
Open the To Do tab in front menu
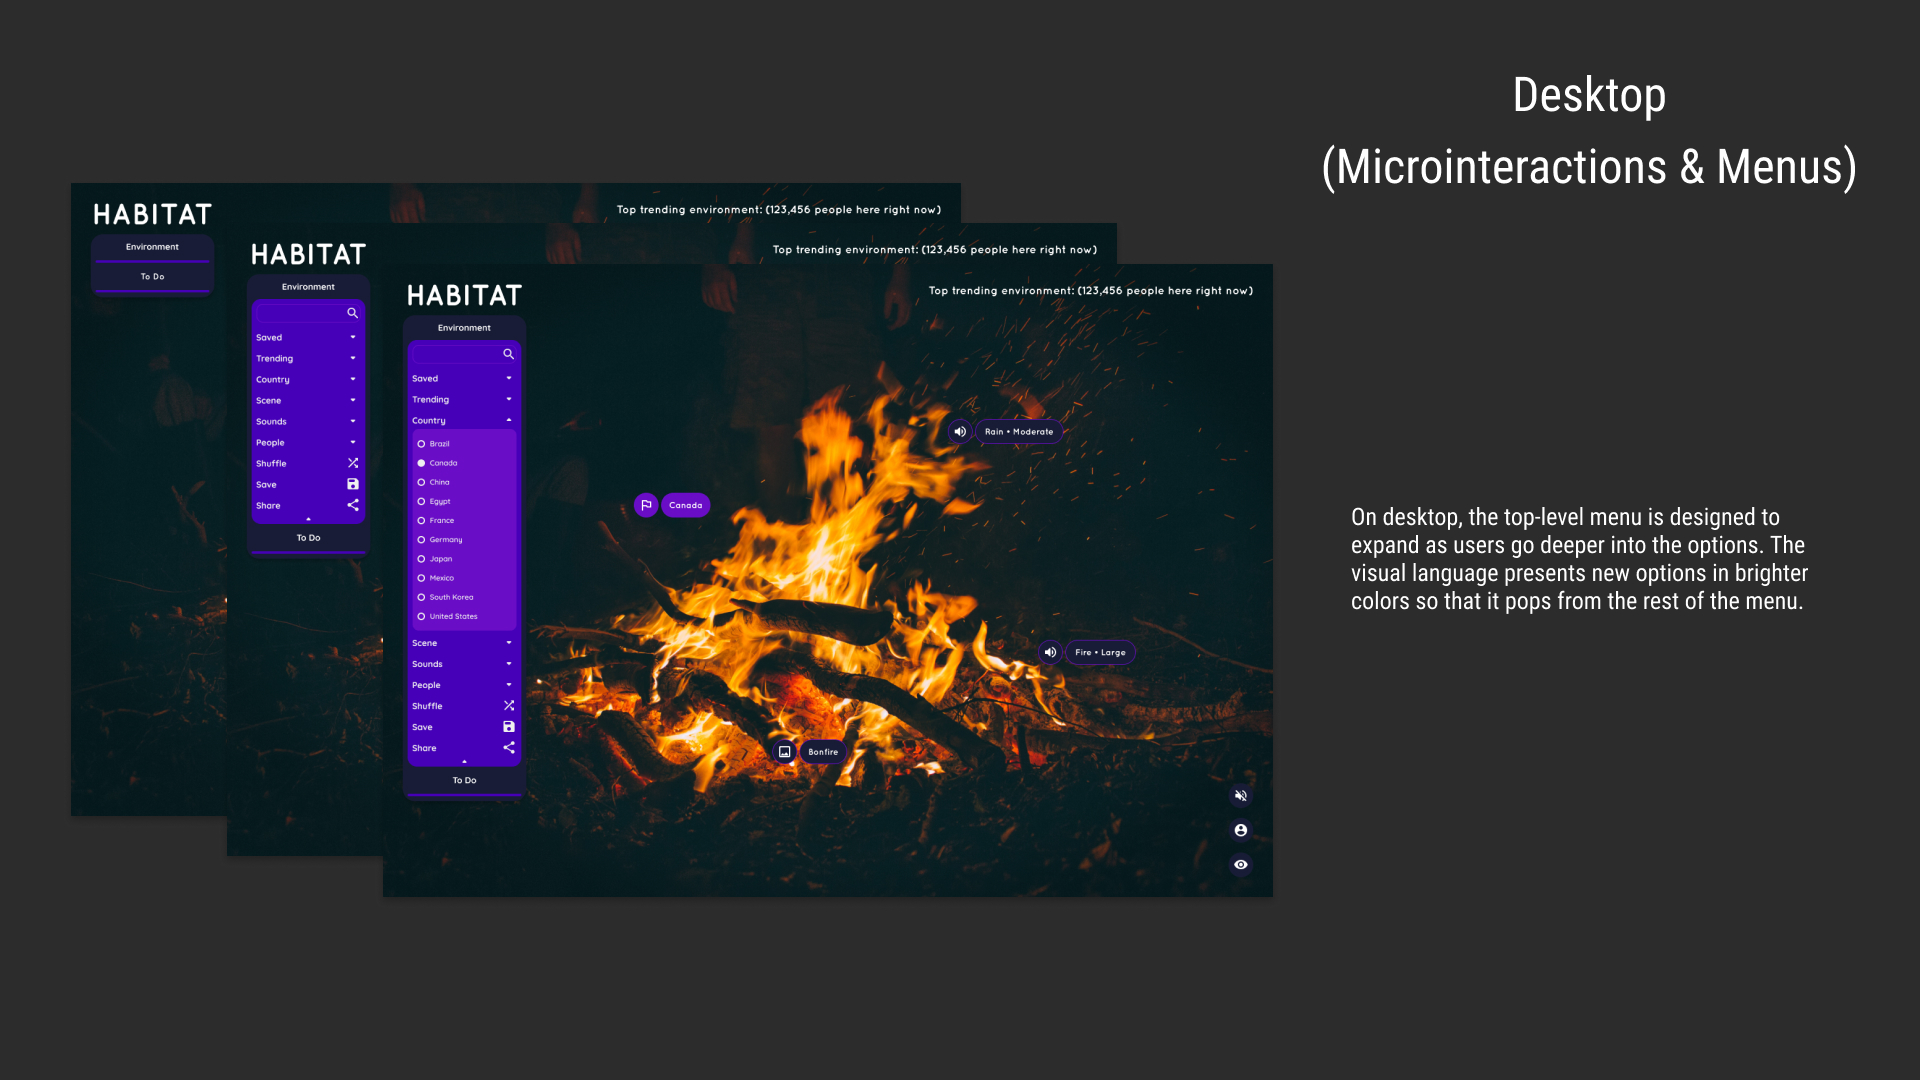click(x=464, y=780)
